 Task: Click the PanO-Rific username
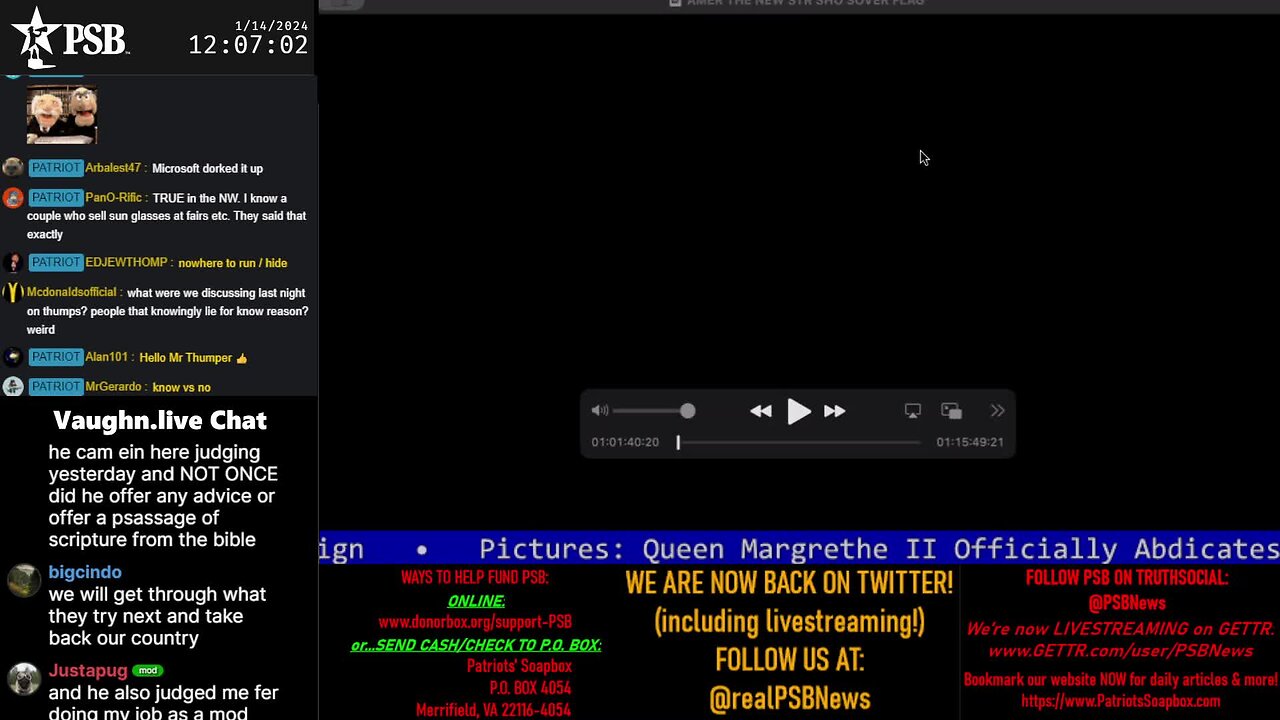(x=114, y=198)
